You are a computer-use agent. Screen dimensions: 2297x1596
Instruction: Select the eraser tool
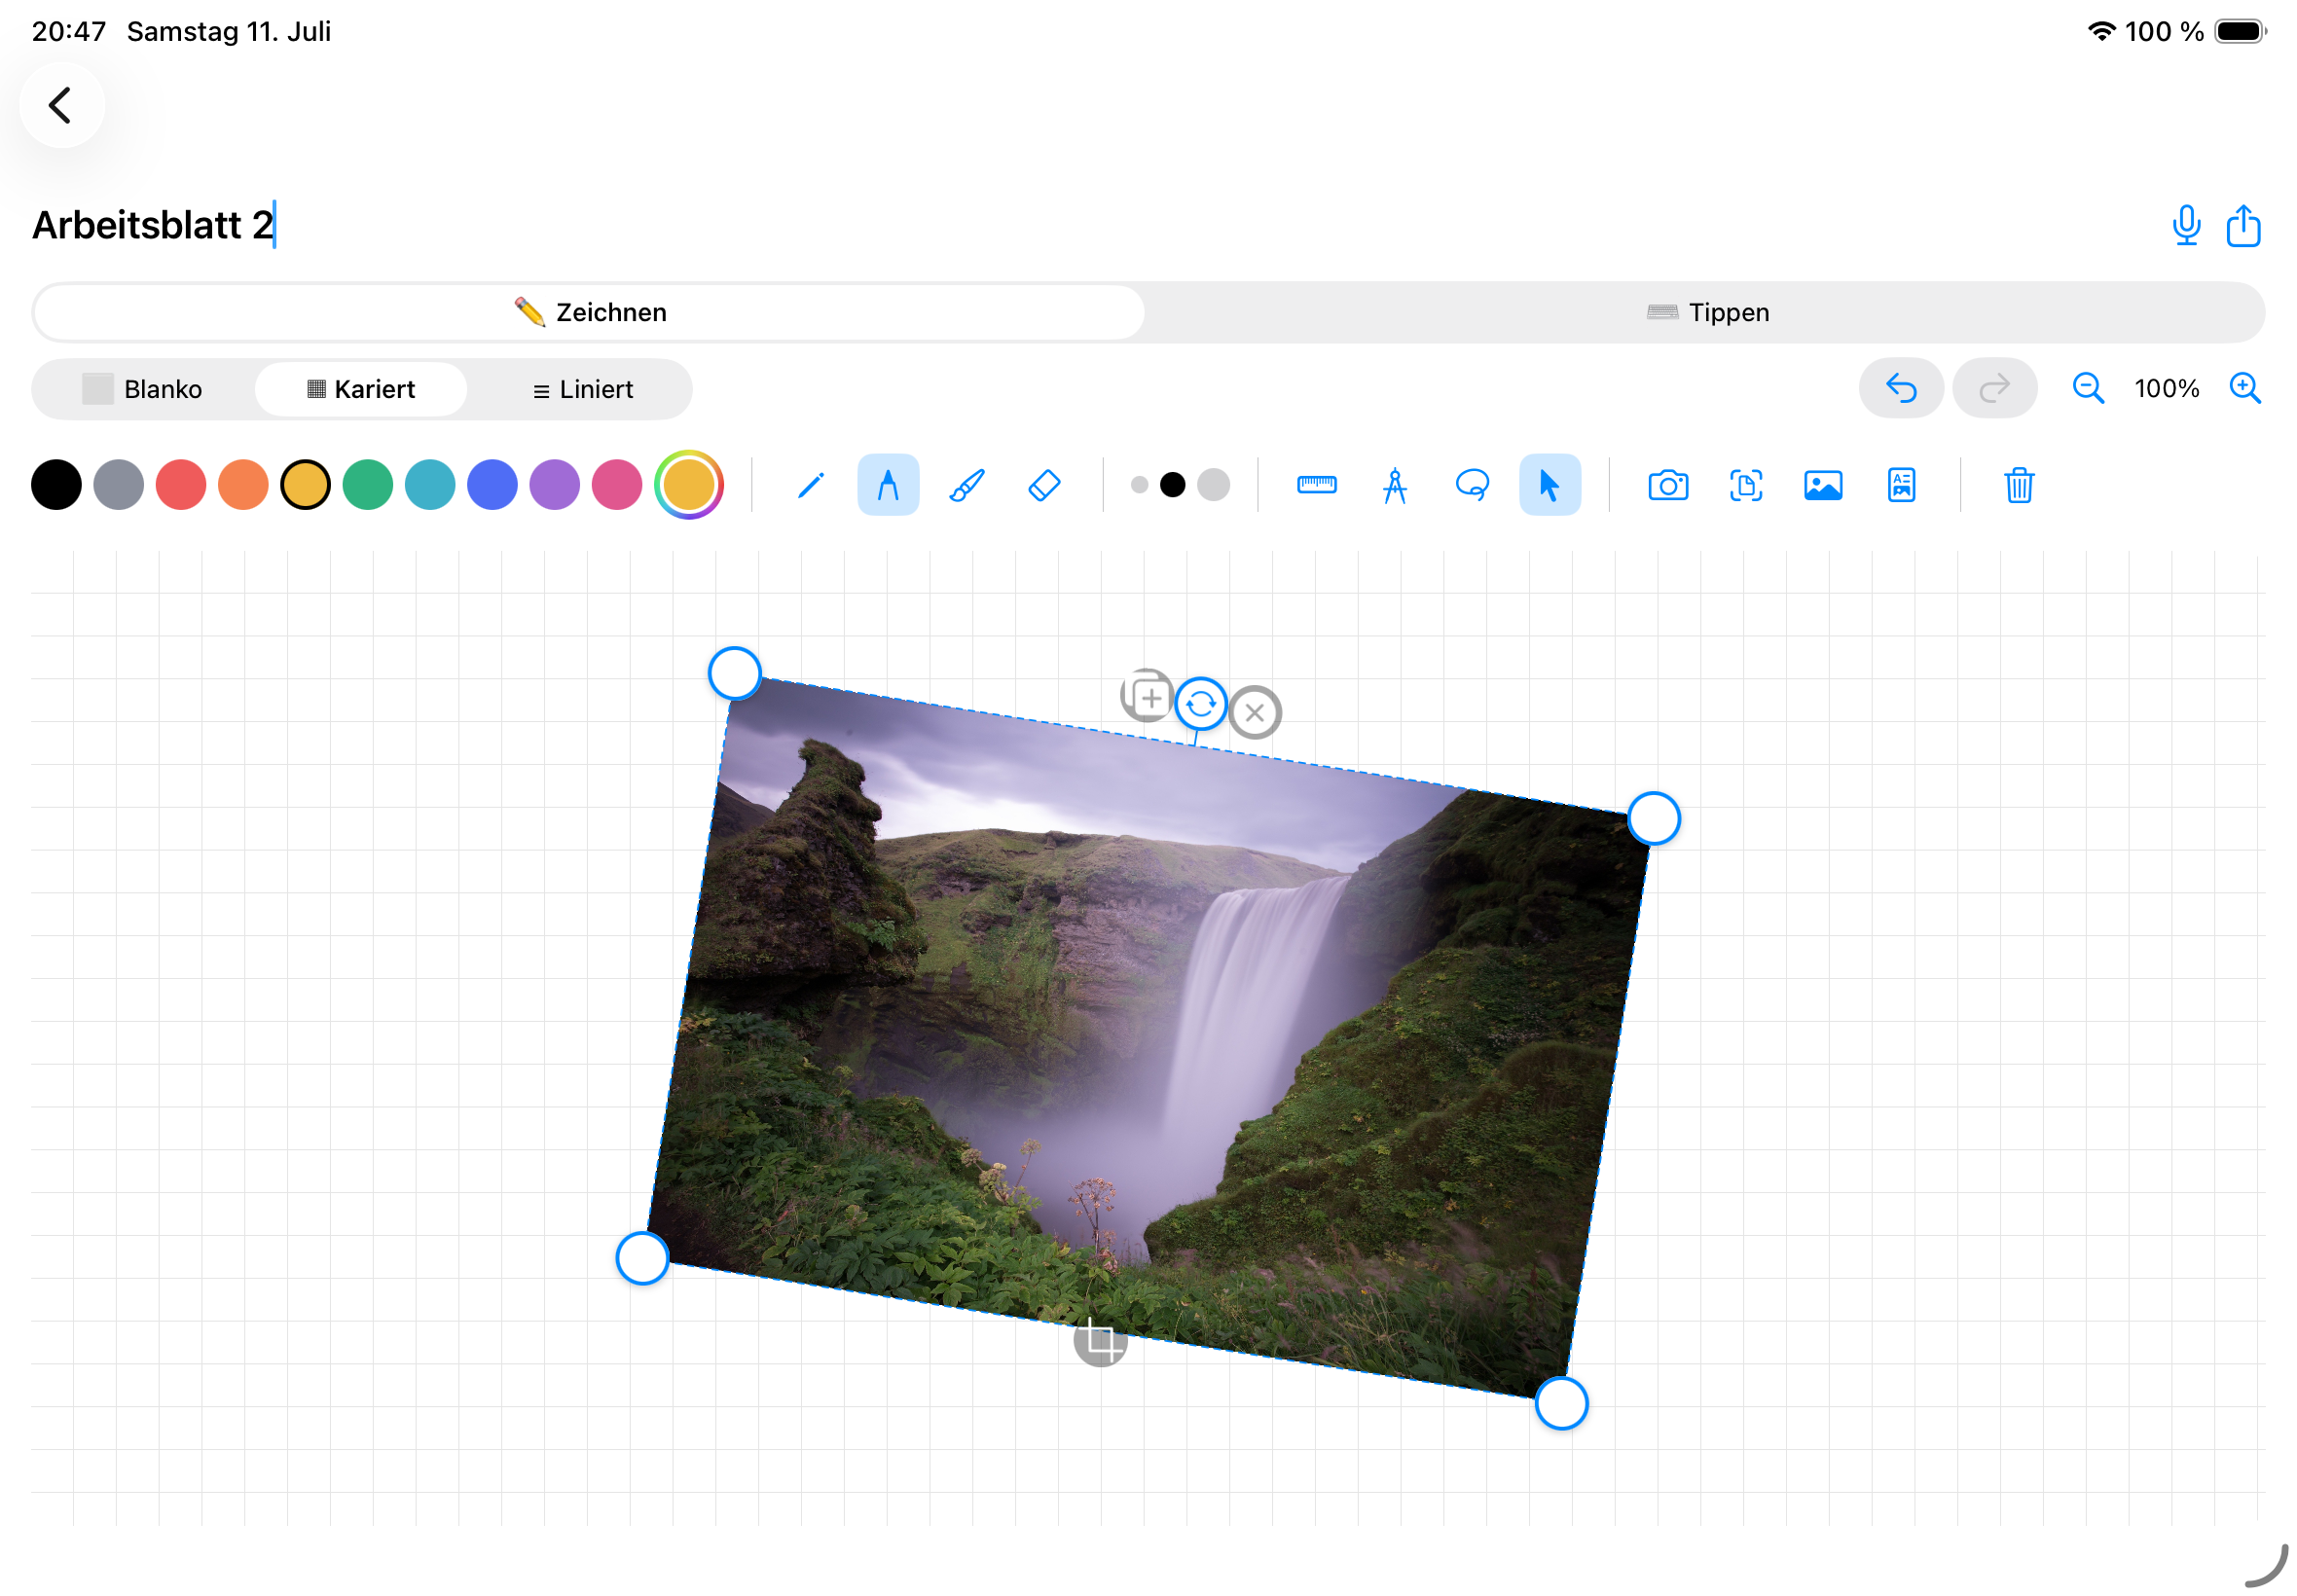(1044, 485)
